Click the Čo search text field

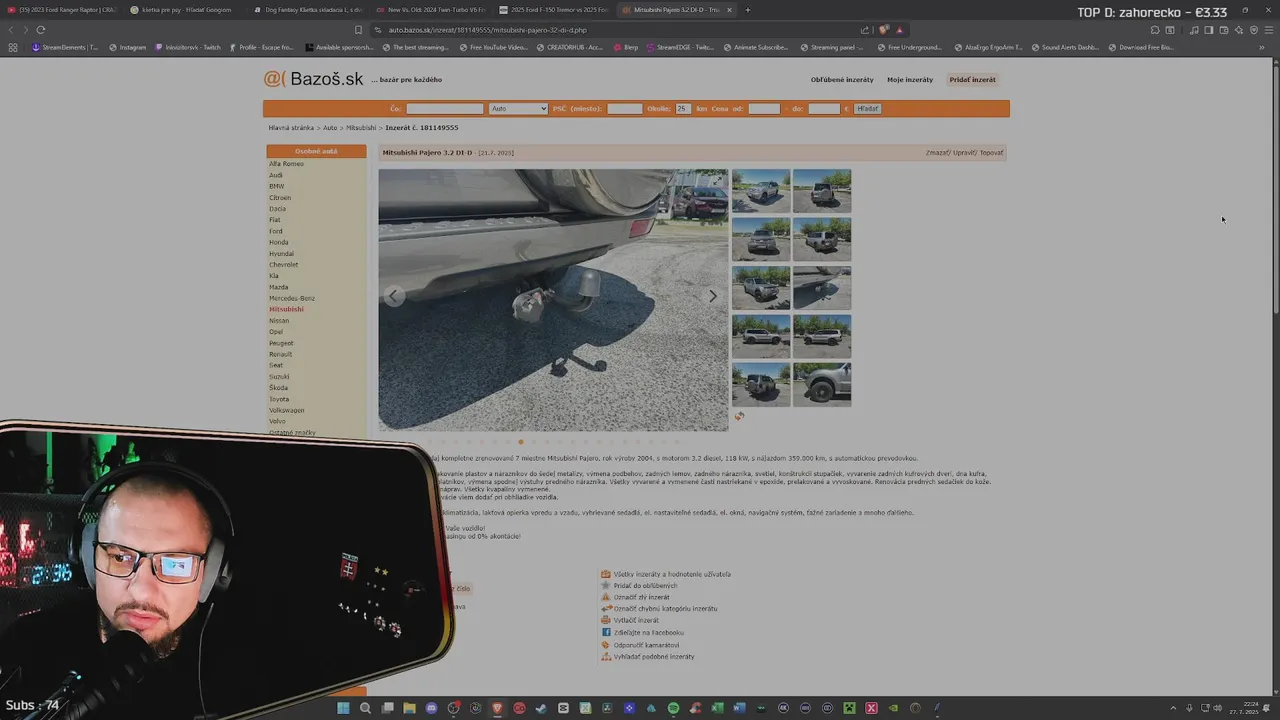click(x=444, y=108)
